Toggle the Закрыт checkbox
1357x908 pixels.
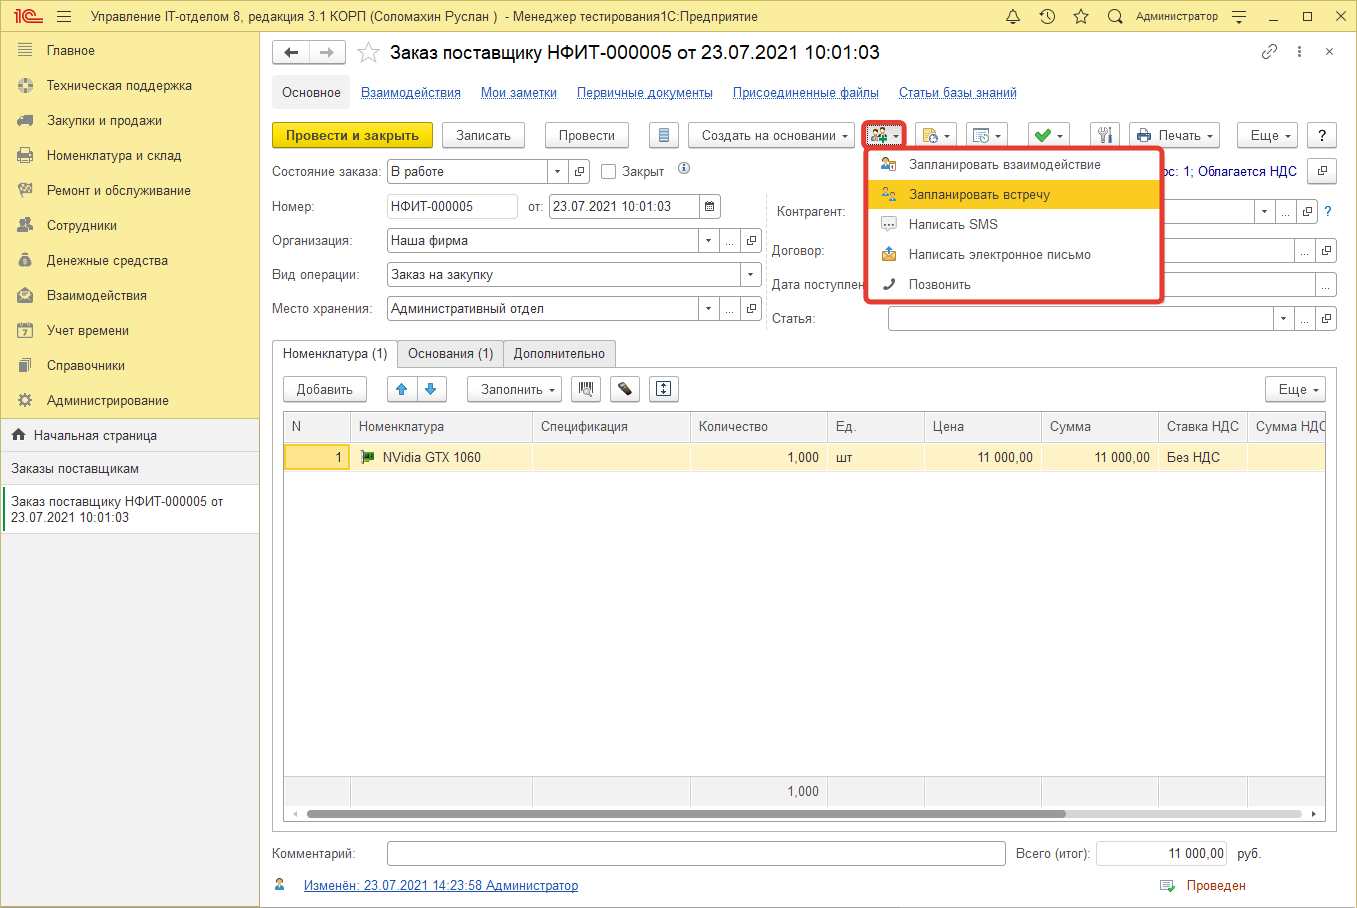pyautogui.click(x=608, y=172)
